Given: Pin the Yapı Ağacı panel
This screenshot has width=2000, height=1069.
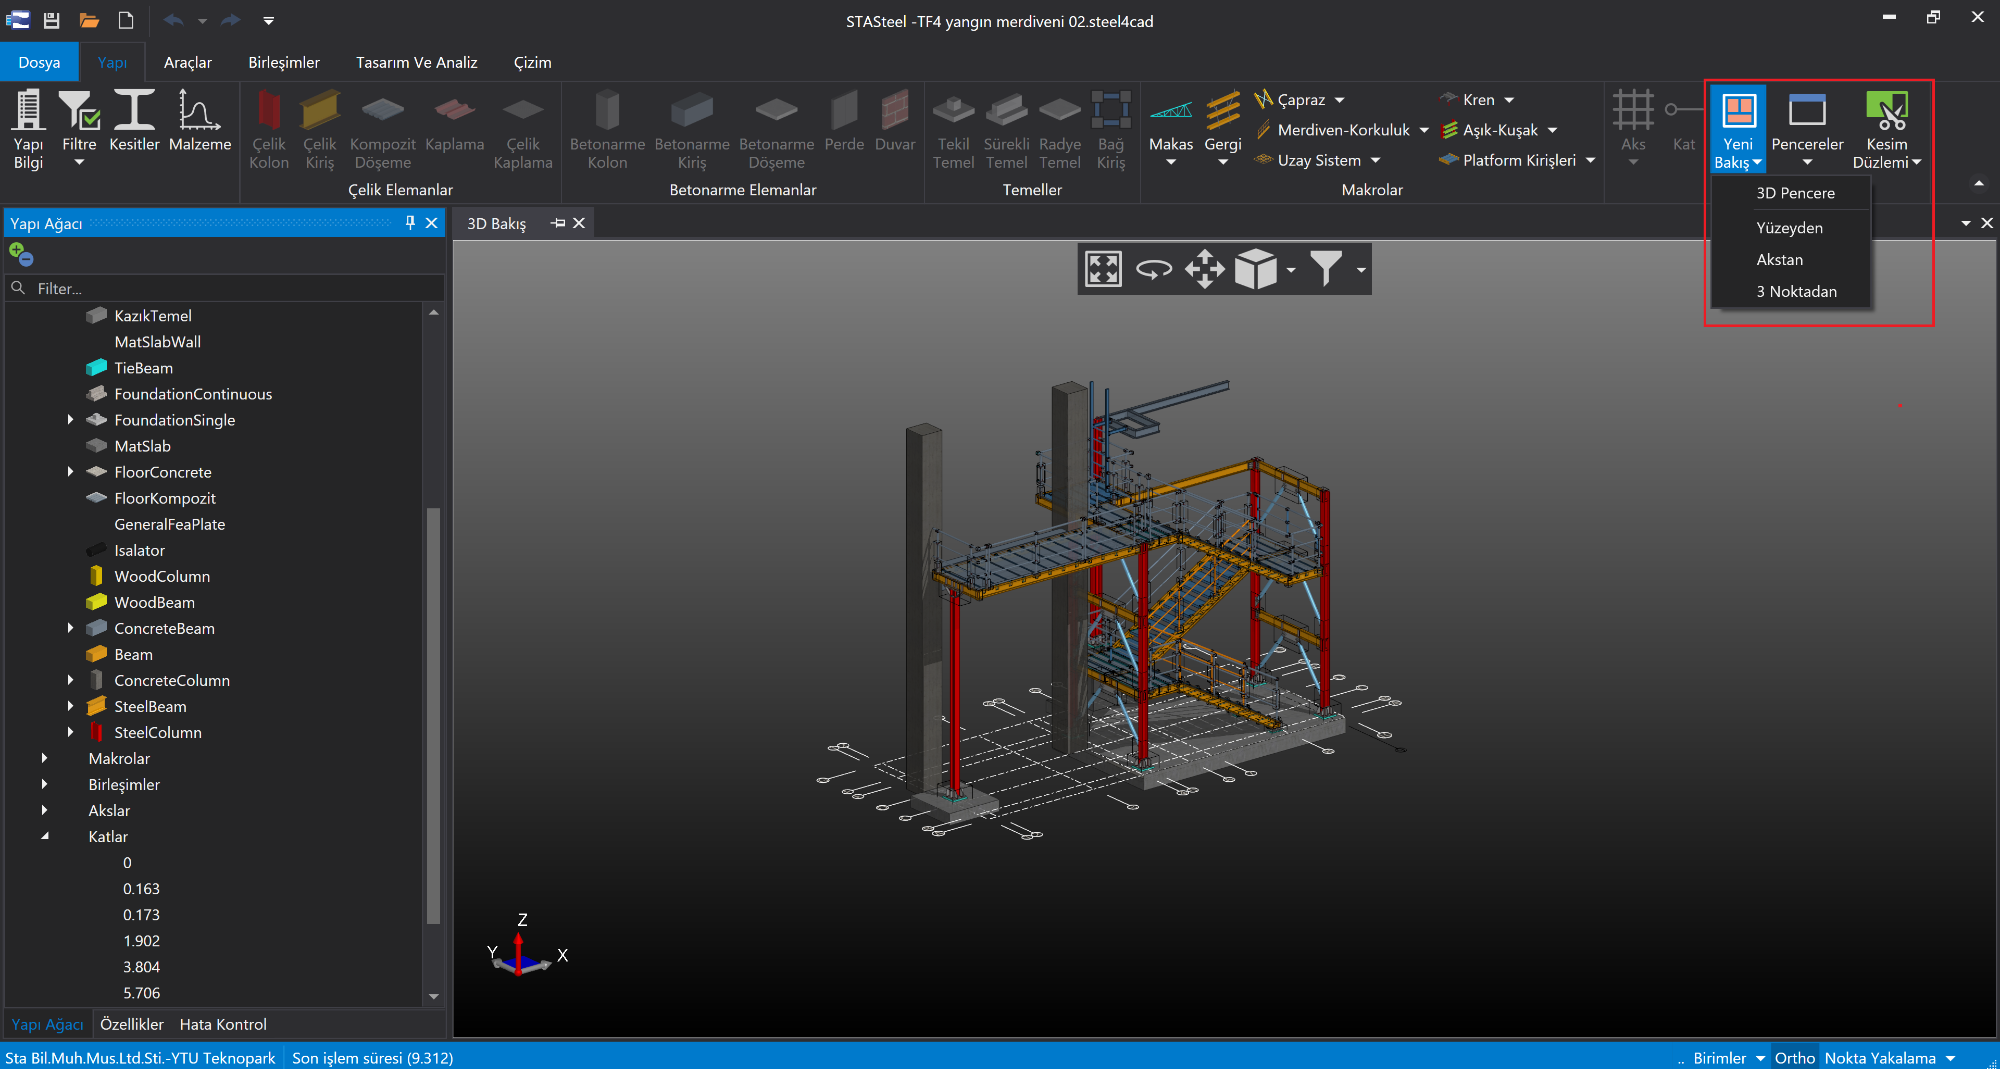Looking at the screenshot, I should (x=410, y=223).
